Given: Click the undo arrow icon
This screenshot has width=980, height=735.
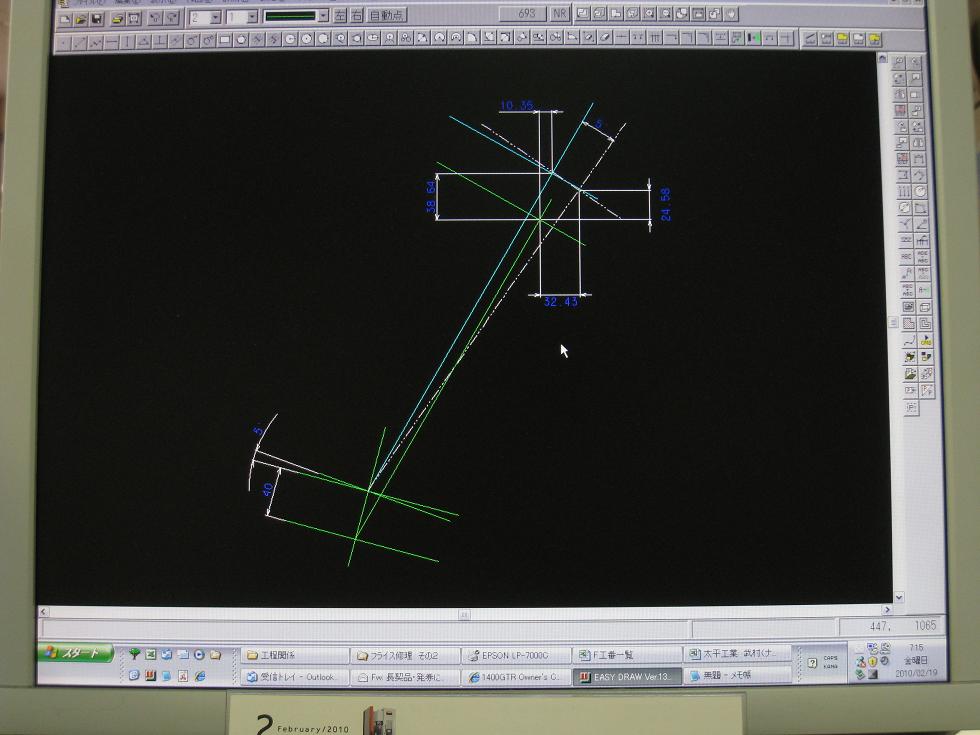Looking at the screenshot, I should (x=154, y=18).
